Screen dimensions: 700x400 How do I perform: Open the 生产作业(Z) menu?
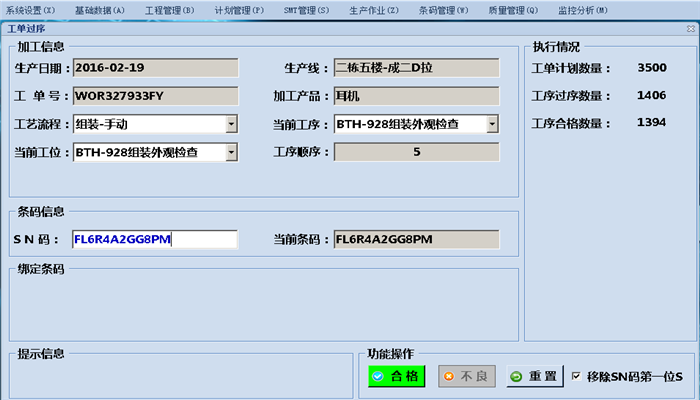(374, 10)
